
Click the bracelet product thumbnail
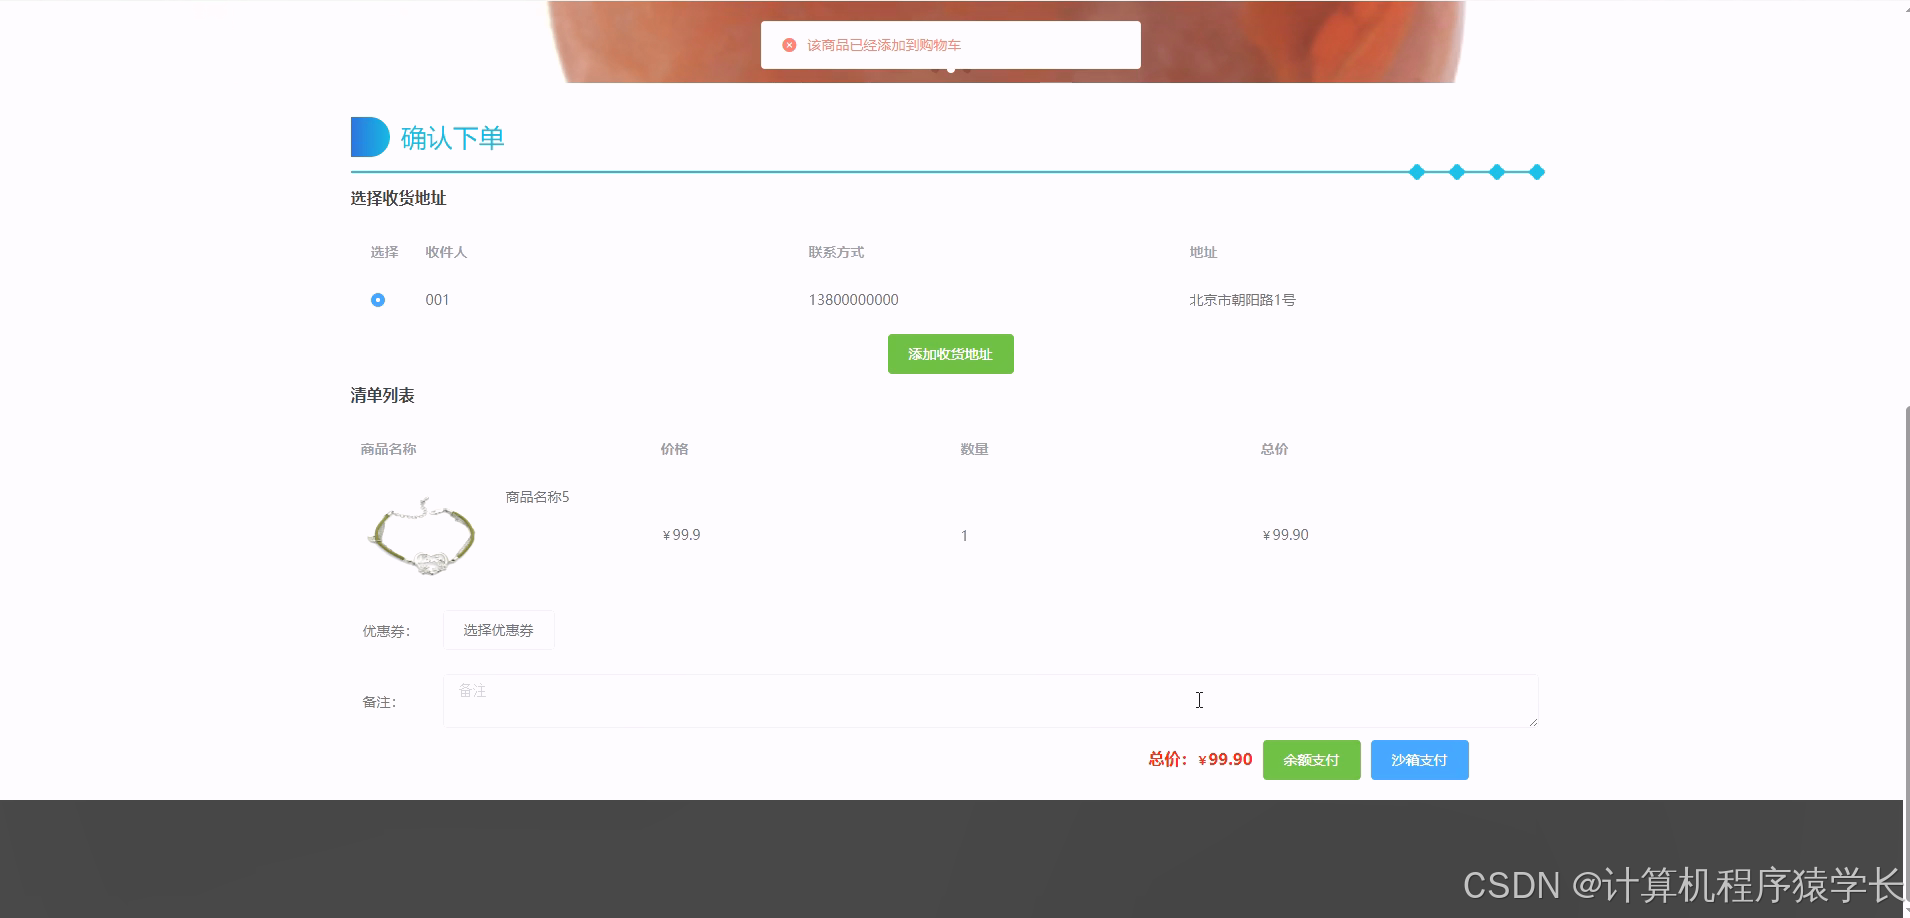421,536
